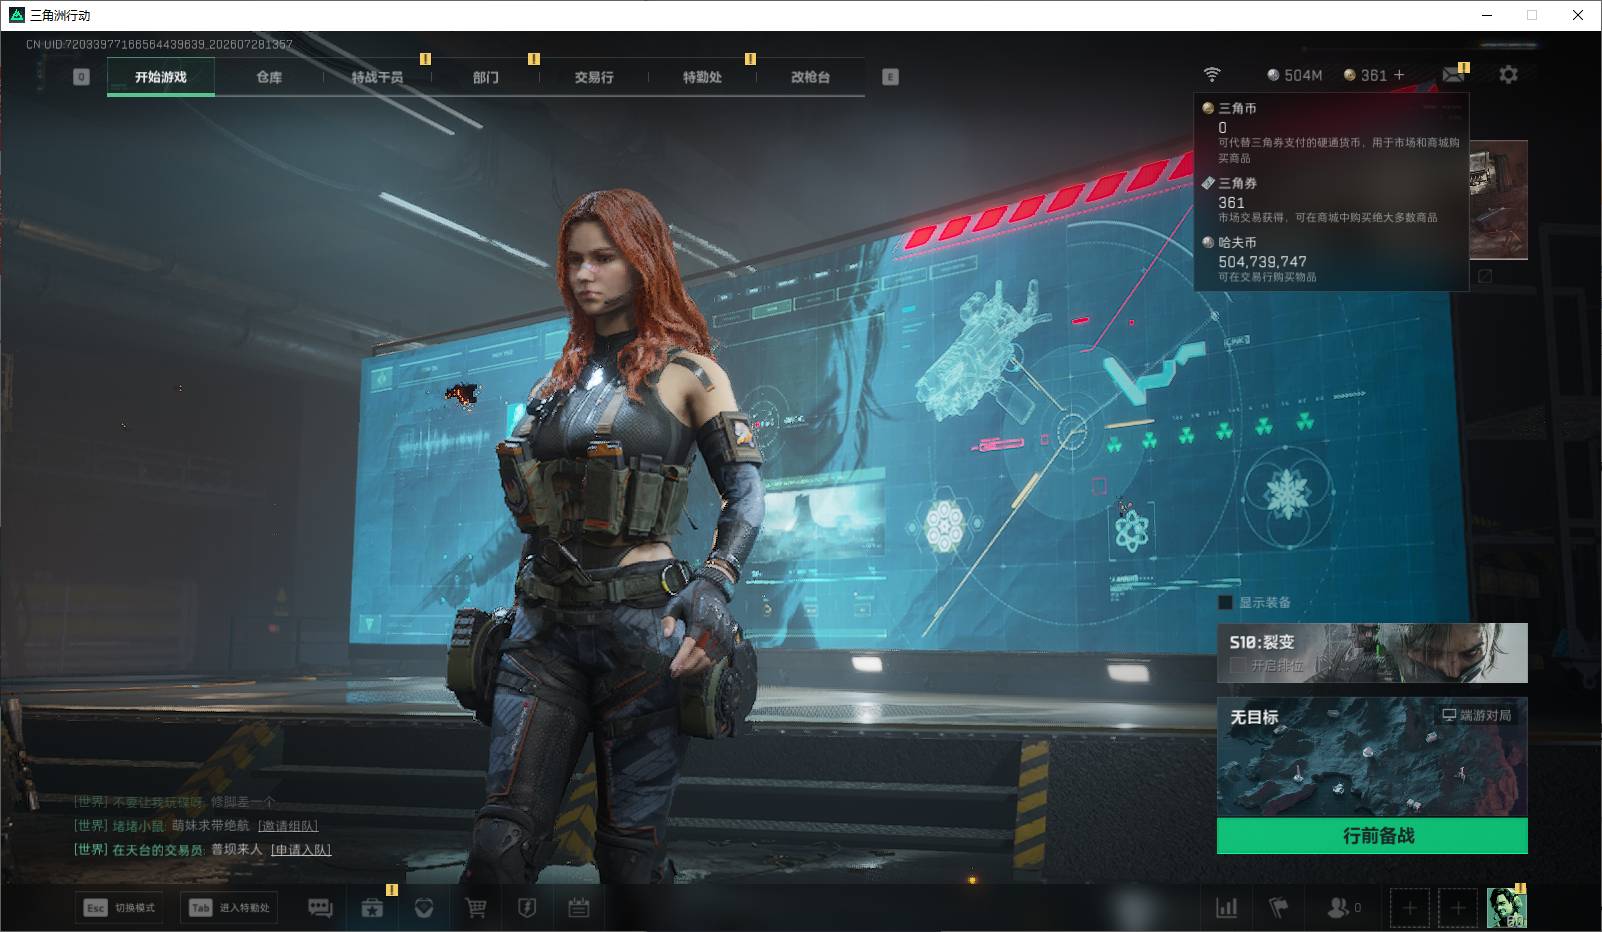
Task: Select the 开始游戏 tab
Action: pos(161,77)
